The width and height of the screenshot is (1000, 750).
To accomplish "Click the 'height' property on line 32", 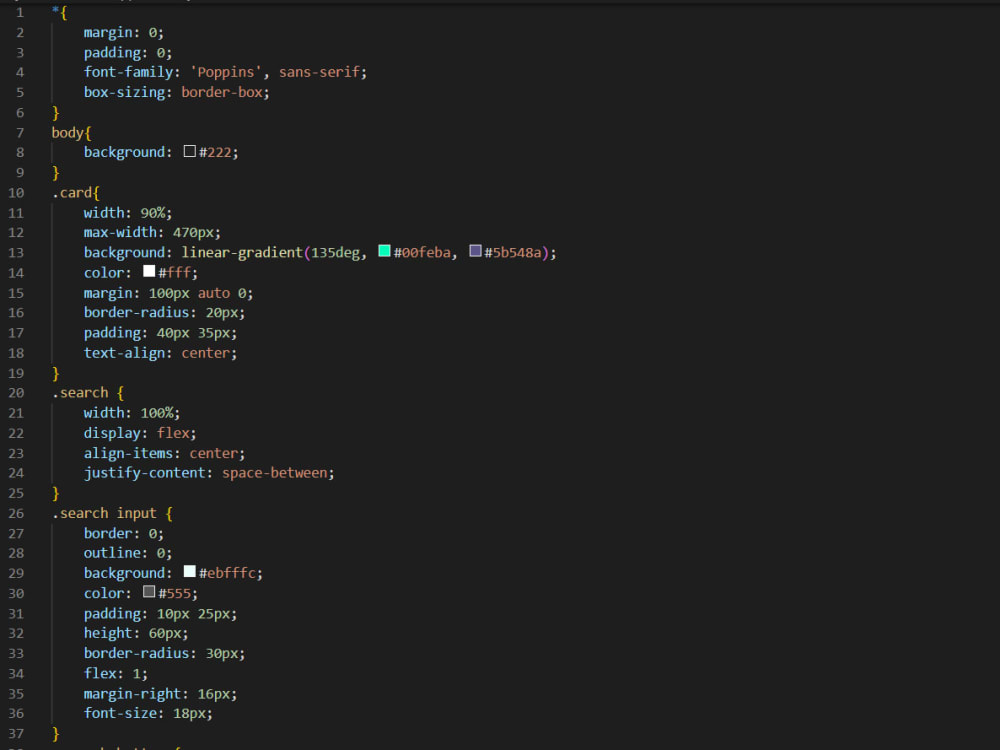I will (108, 633).
